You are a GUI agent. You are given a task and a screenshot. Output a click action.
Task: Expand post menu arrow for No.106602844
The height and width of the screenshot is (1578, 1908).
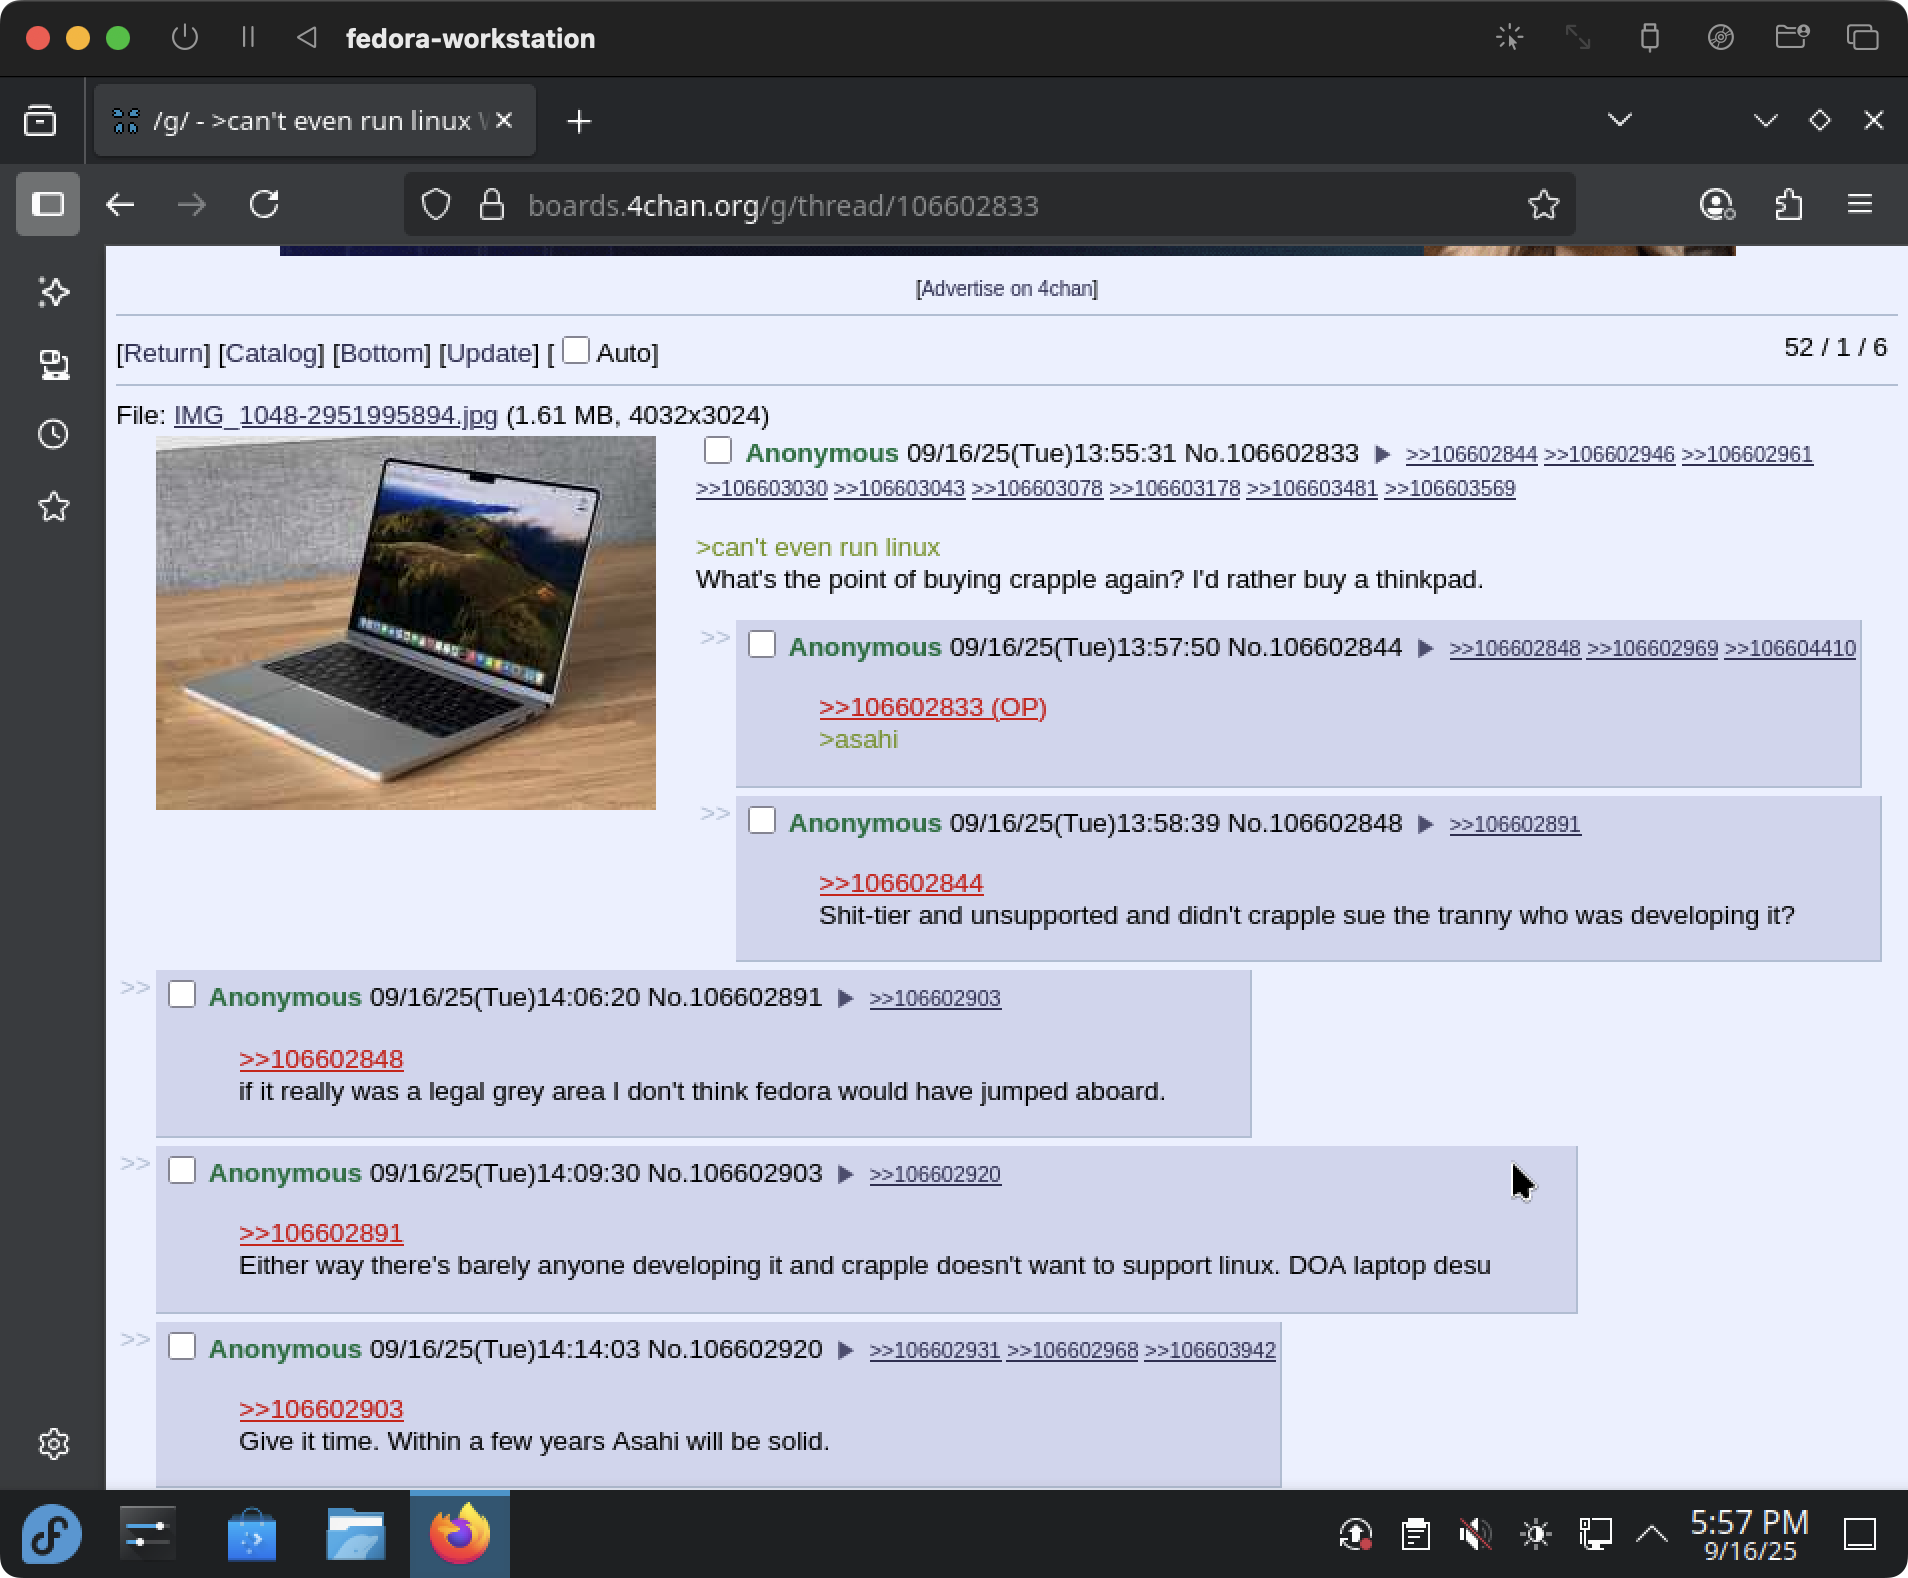1426,649
